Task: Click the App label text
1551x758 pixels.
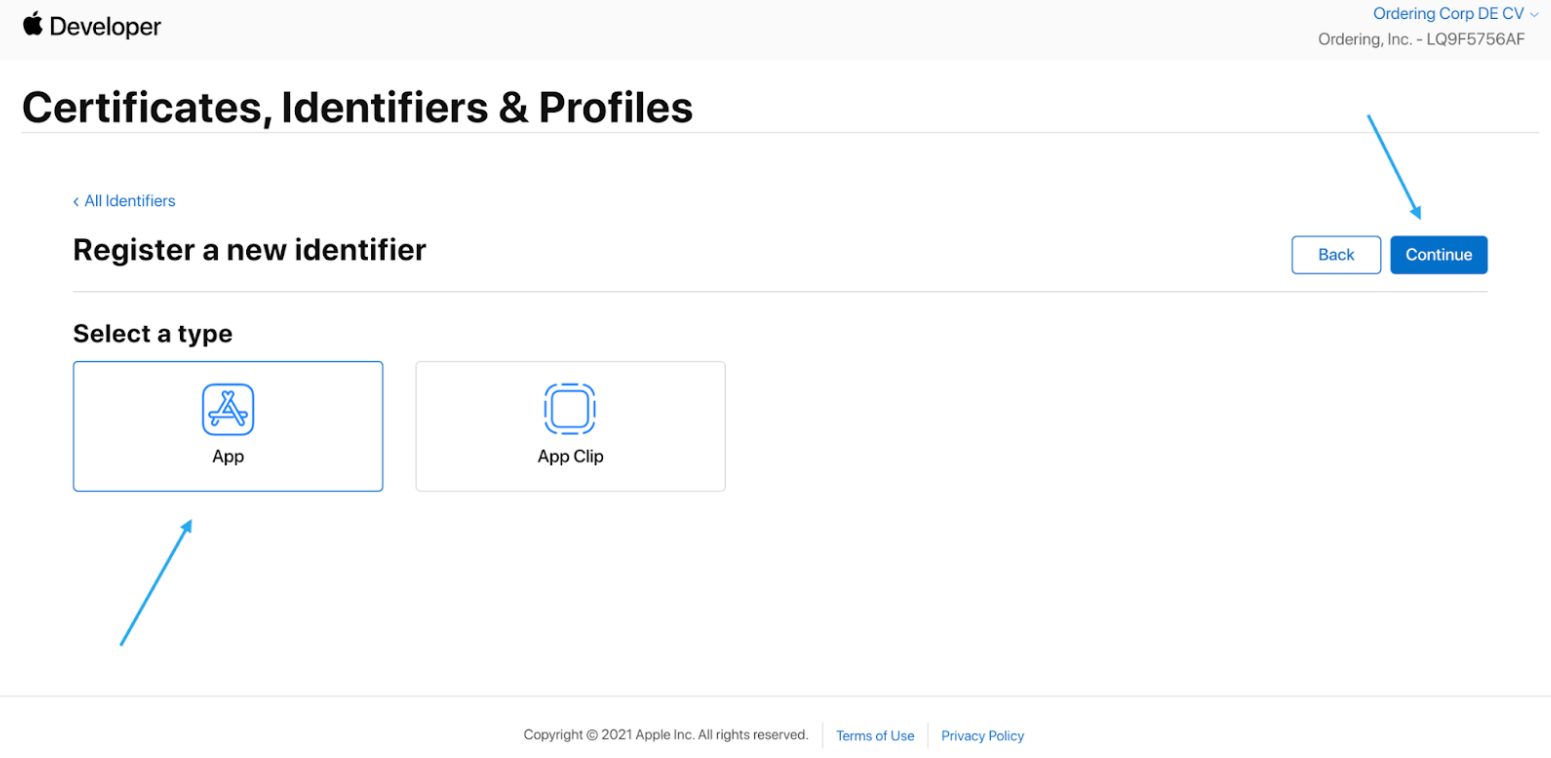Action: click(x=228, y=457)
